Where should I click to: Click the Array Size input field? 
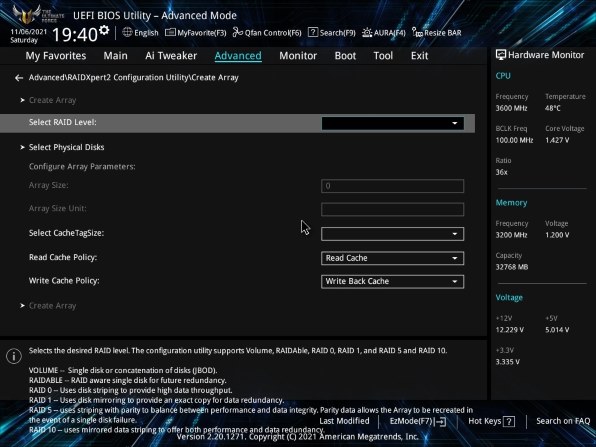tap(392, 186)
